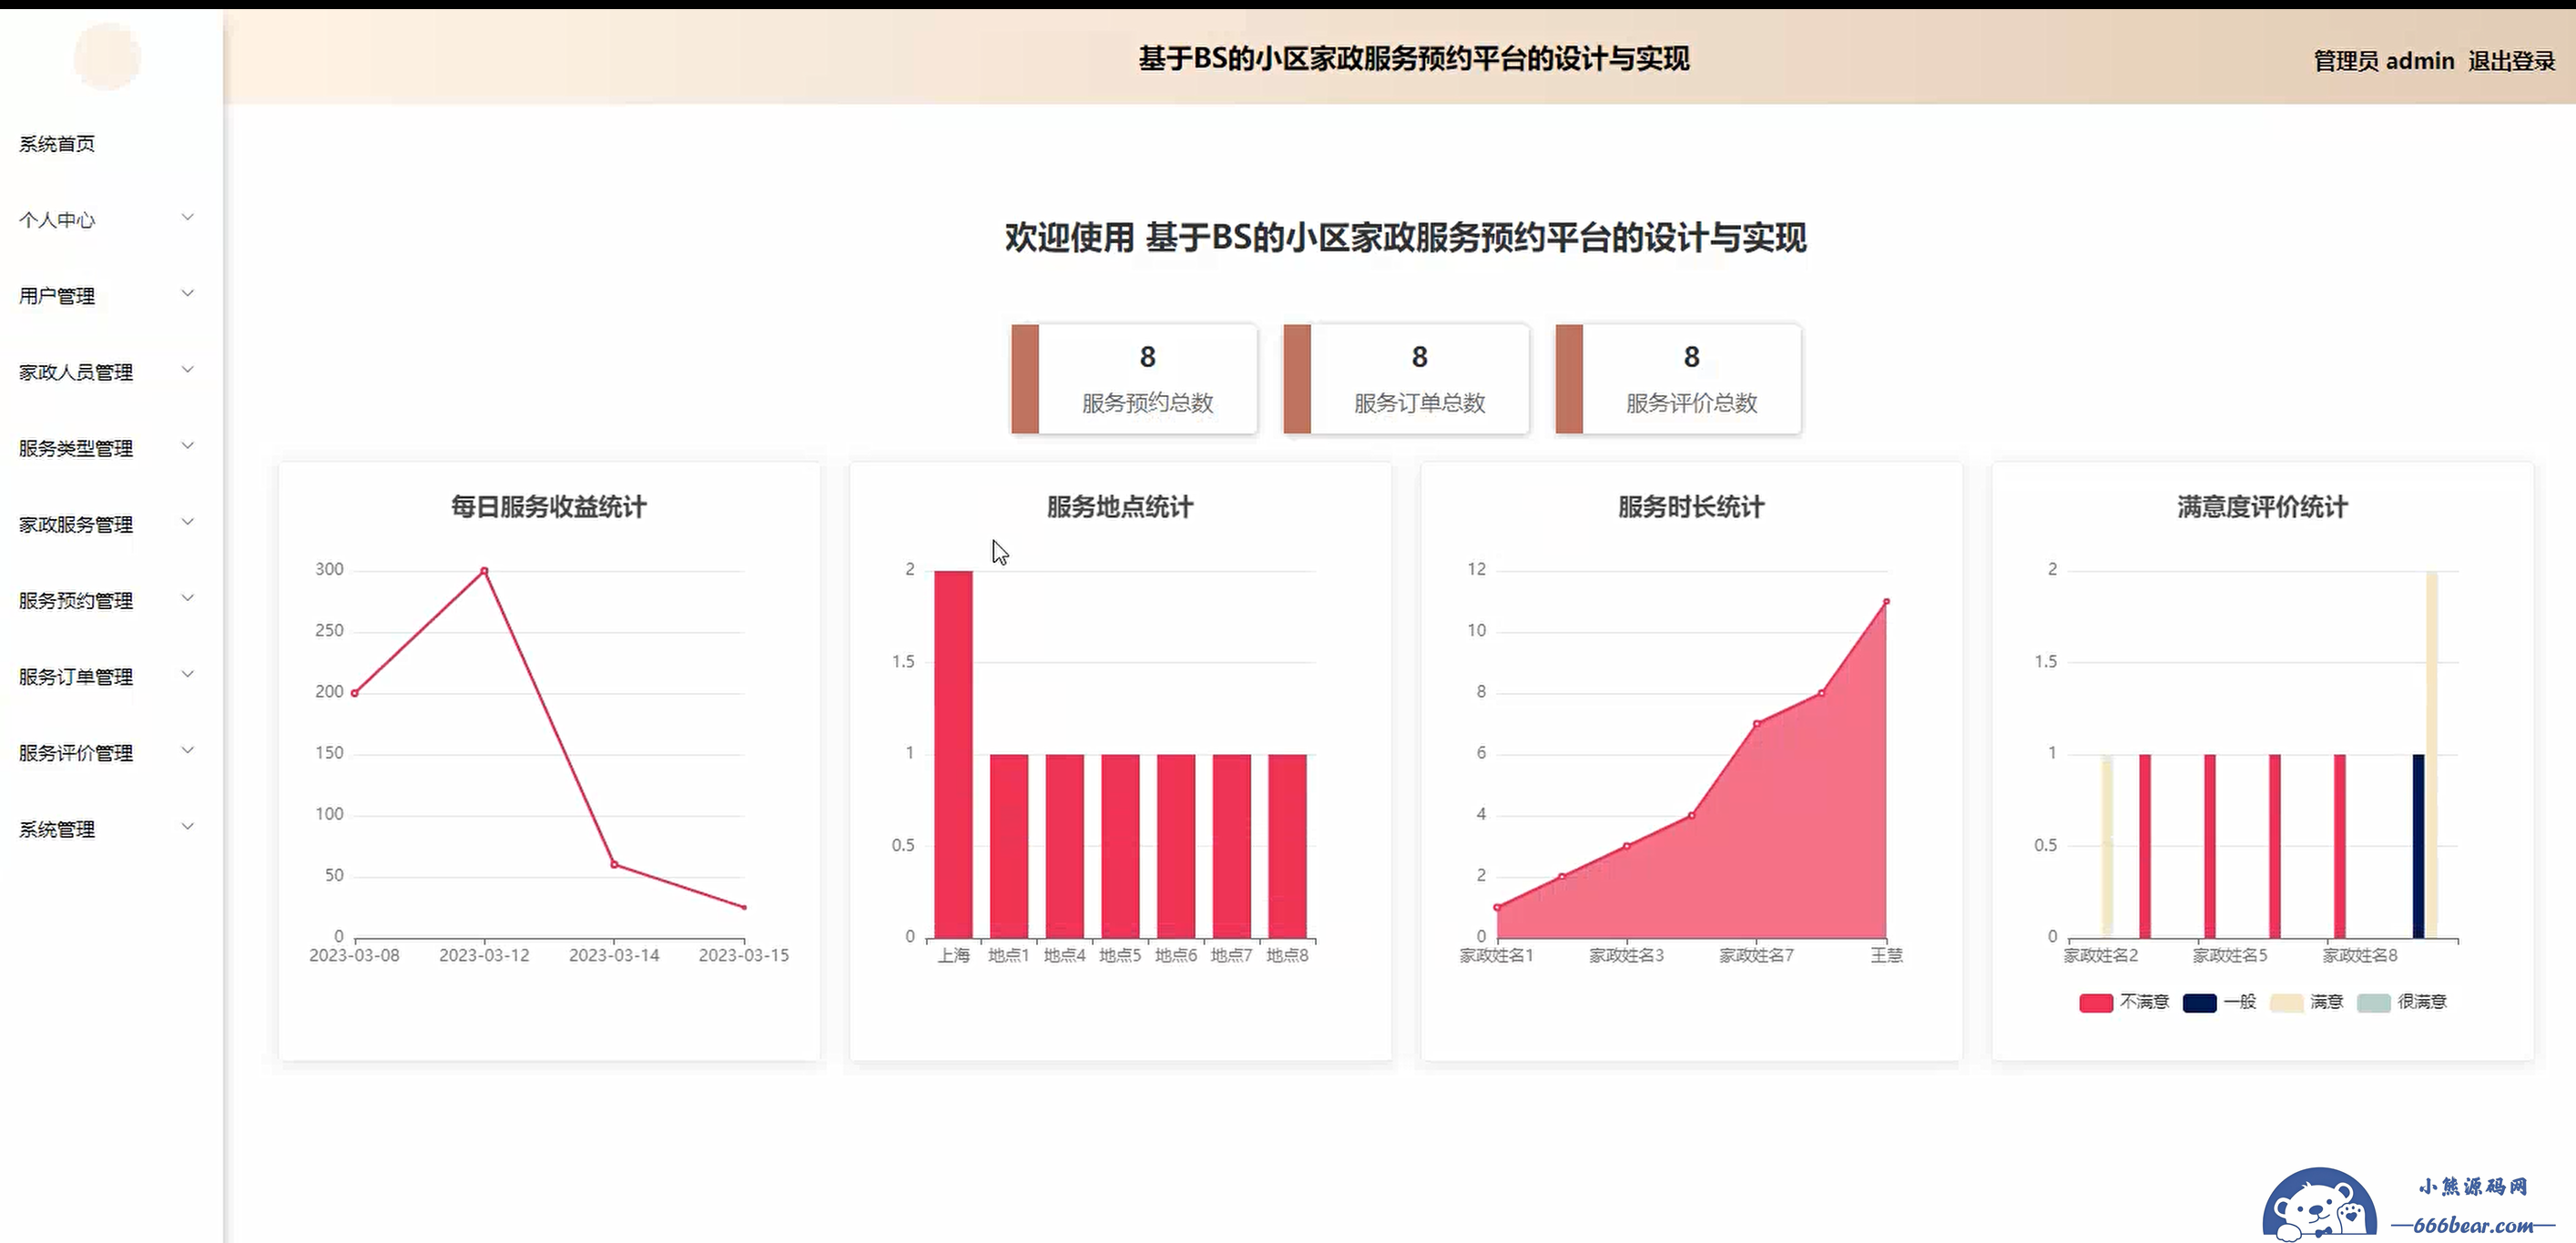Click the sidebar avatar circle logo
Screen dimensions: 2576x1243
click(x=107, y=57)
